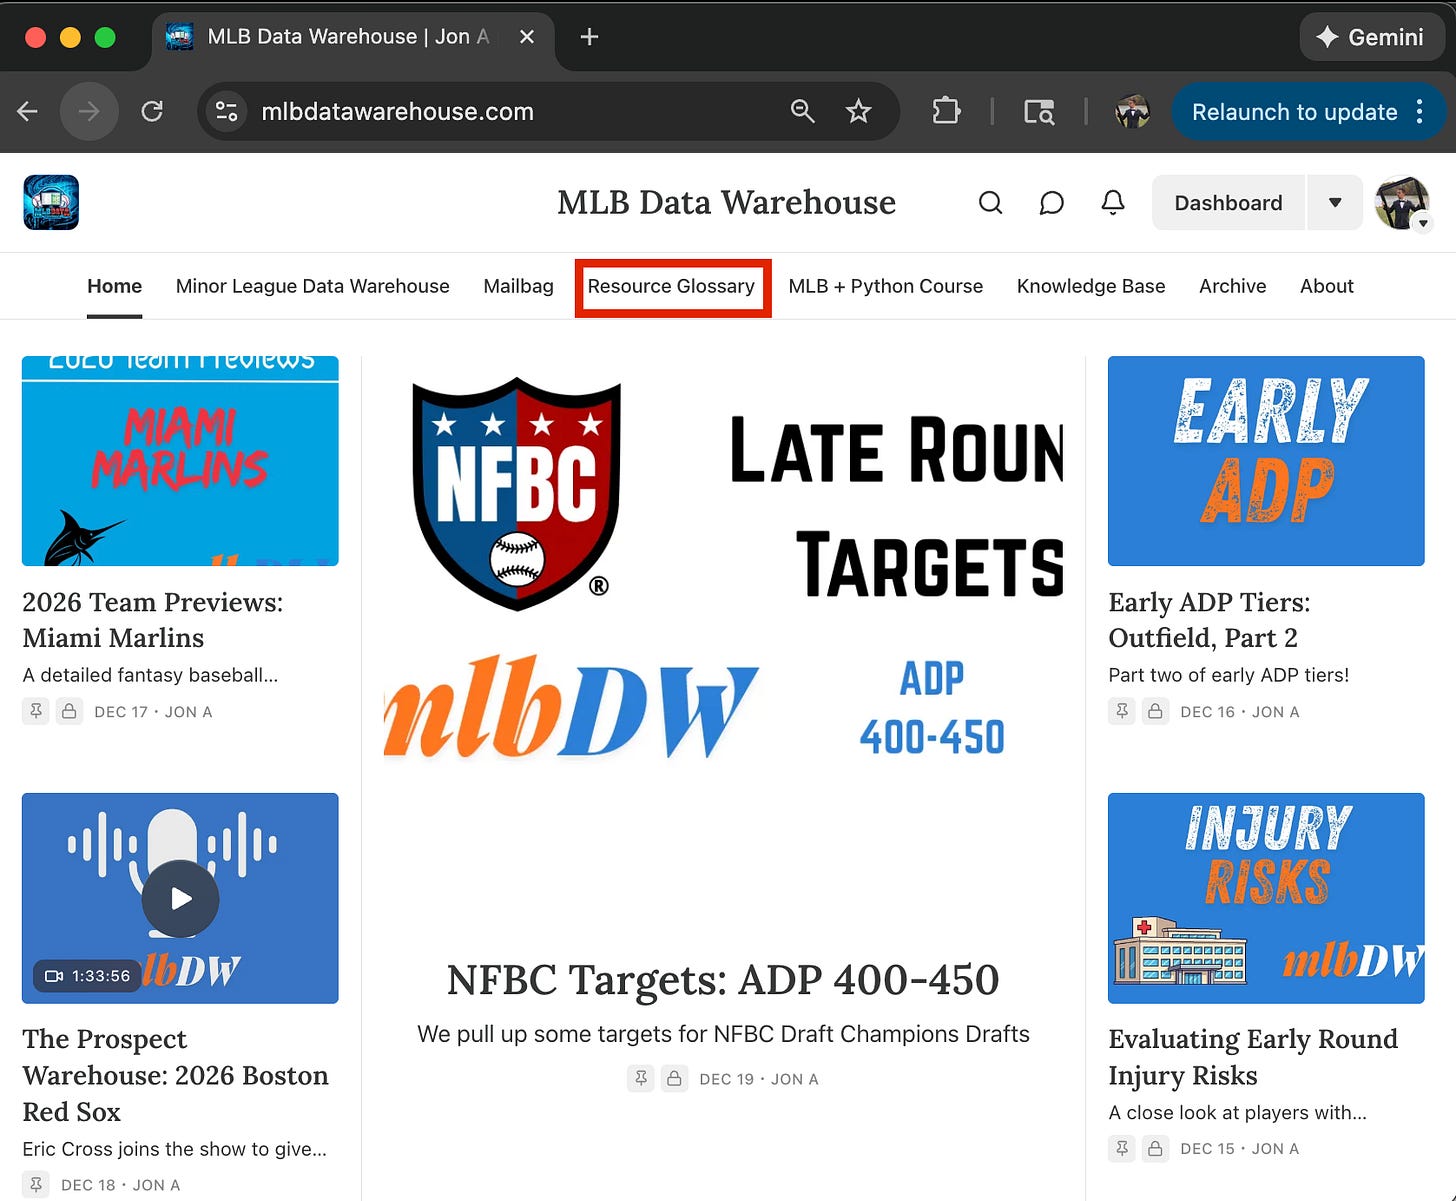
Task: Open the Mailbag tab
Action: click(518, 286)
